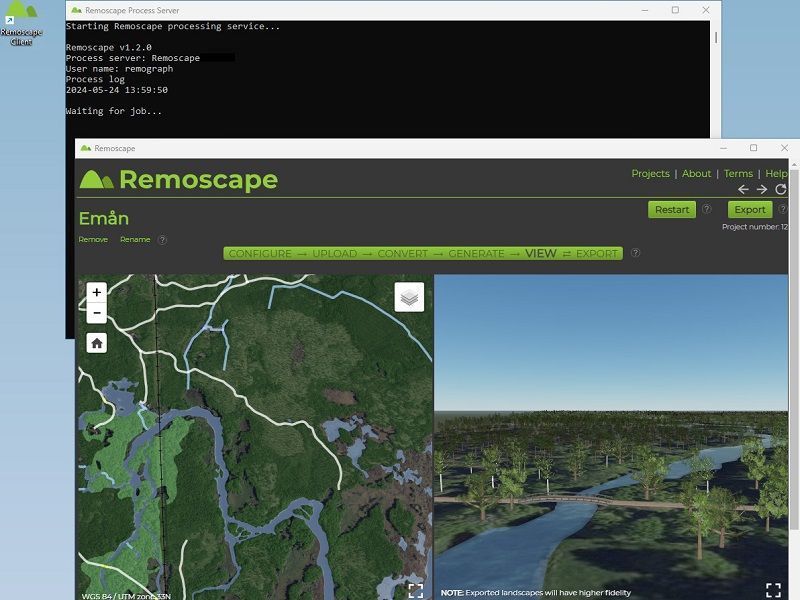800x600 pixels.
Task: Click the 3D landscape preview
Action: (x=611, y=437)
